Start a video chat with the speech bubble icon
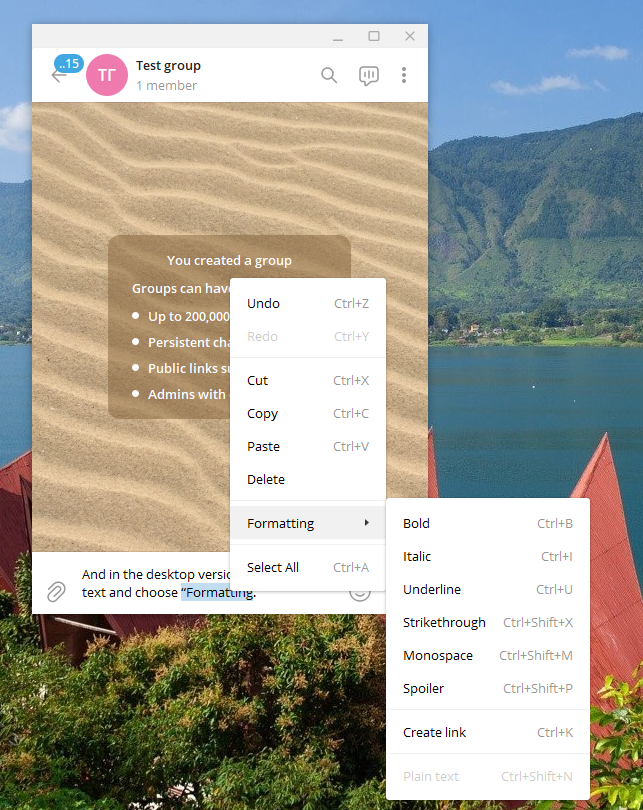Screen dimensions: 643x810 [369, 75]
